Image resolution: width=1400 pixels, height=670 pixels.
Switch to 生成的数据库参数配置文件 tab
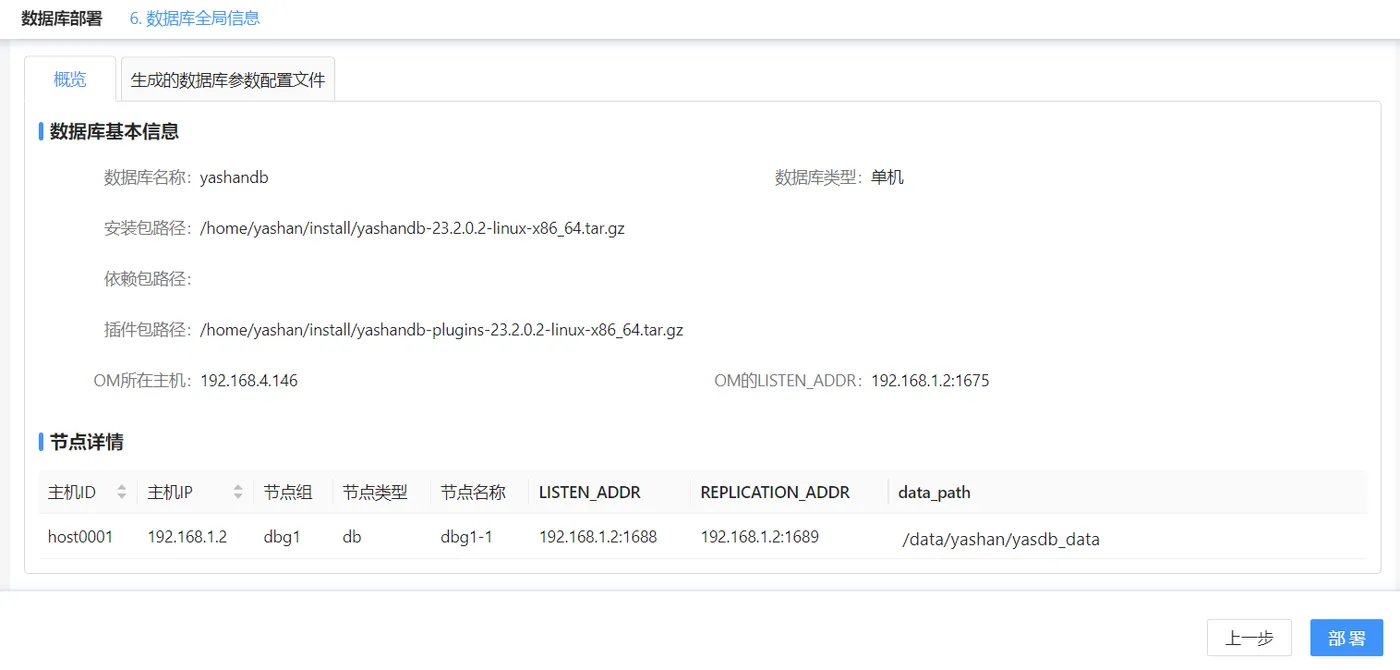tap(228, 79)
